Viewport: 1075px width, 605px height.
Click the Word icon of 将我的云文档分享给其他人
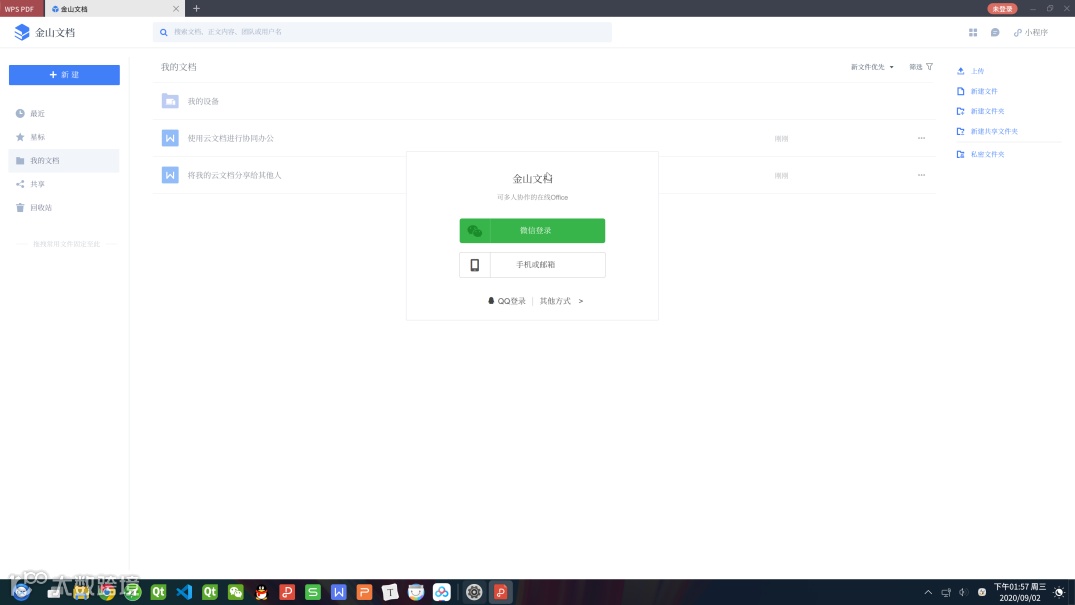(x=170, y=175)
